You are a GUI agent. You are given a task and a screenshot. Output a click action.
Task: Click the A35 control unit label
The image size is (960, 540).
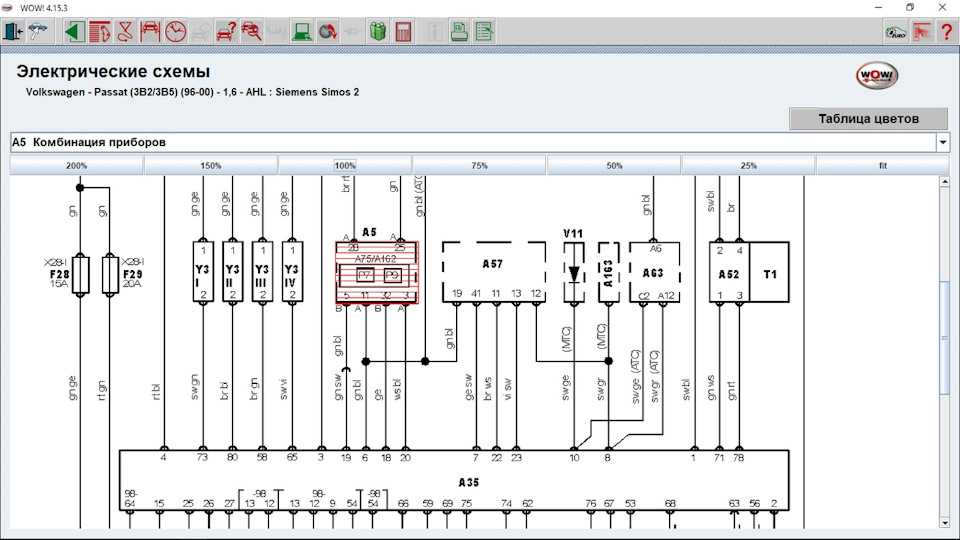coord(469,482)
